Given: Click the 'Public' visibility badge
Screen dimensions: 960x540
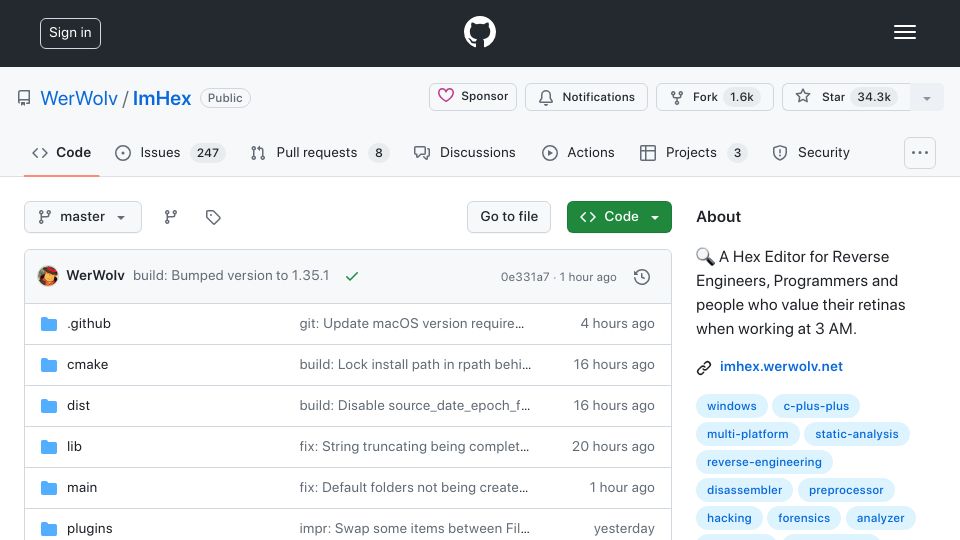Looking at the screenshot, I should pos(225,98).
